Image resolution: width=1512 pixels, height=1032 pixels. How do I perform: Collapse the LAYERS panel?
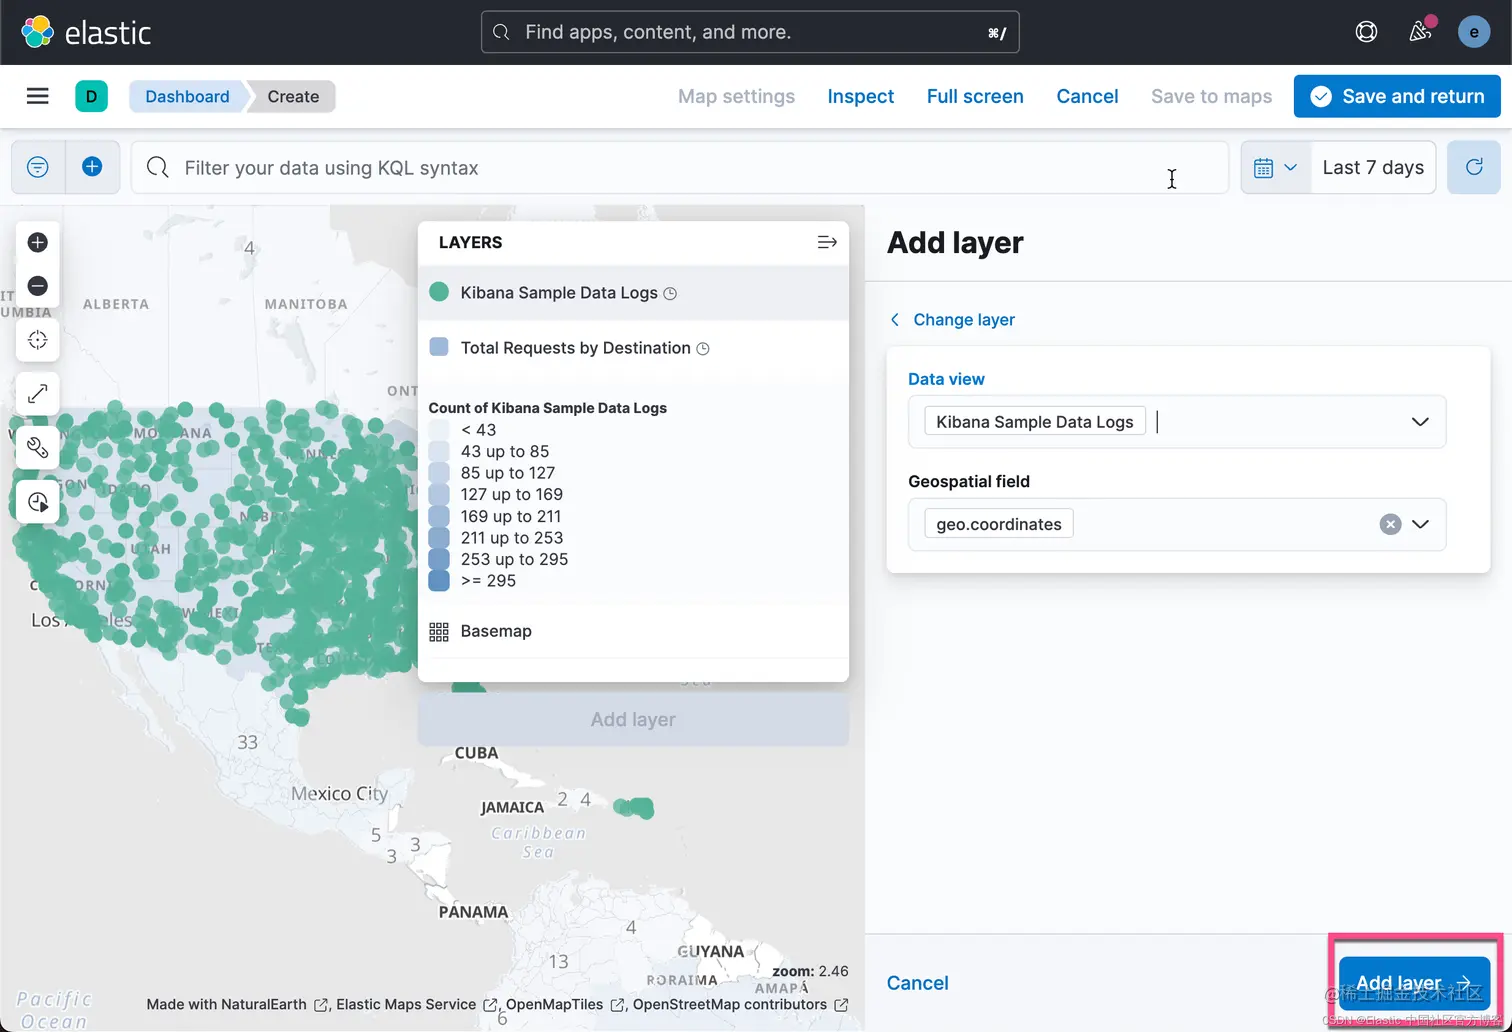tap(827, 242)
